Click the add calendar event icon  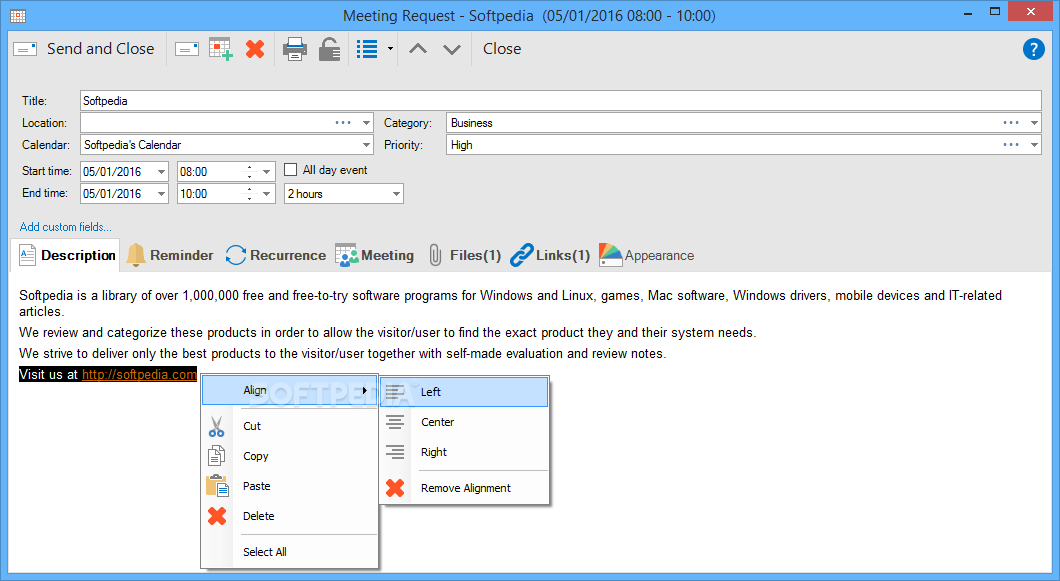click(221, 49)
